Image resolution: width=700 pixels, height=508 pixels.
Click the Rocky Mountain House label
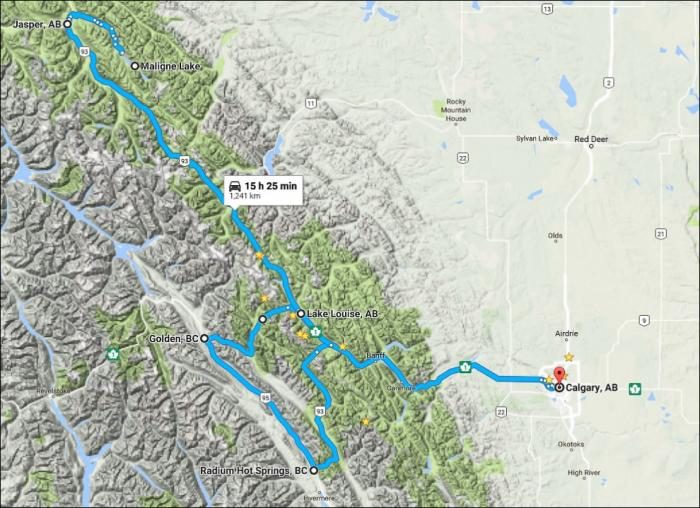(456, 110)
